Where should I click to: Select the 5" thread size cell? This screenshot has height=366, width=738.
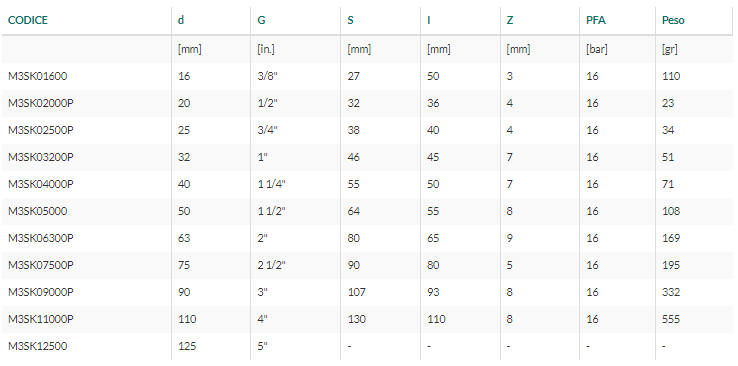pyautogui.click(x=262, y=346)
